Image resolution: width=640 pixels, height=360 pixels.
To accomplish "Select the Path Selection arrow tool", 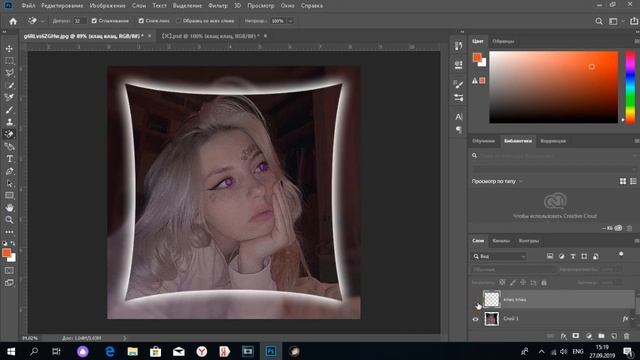I will 9,183.
